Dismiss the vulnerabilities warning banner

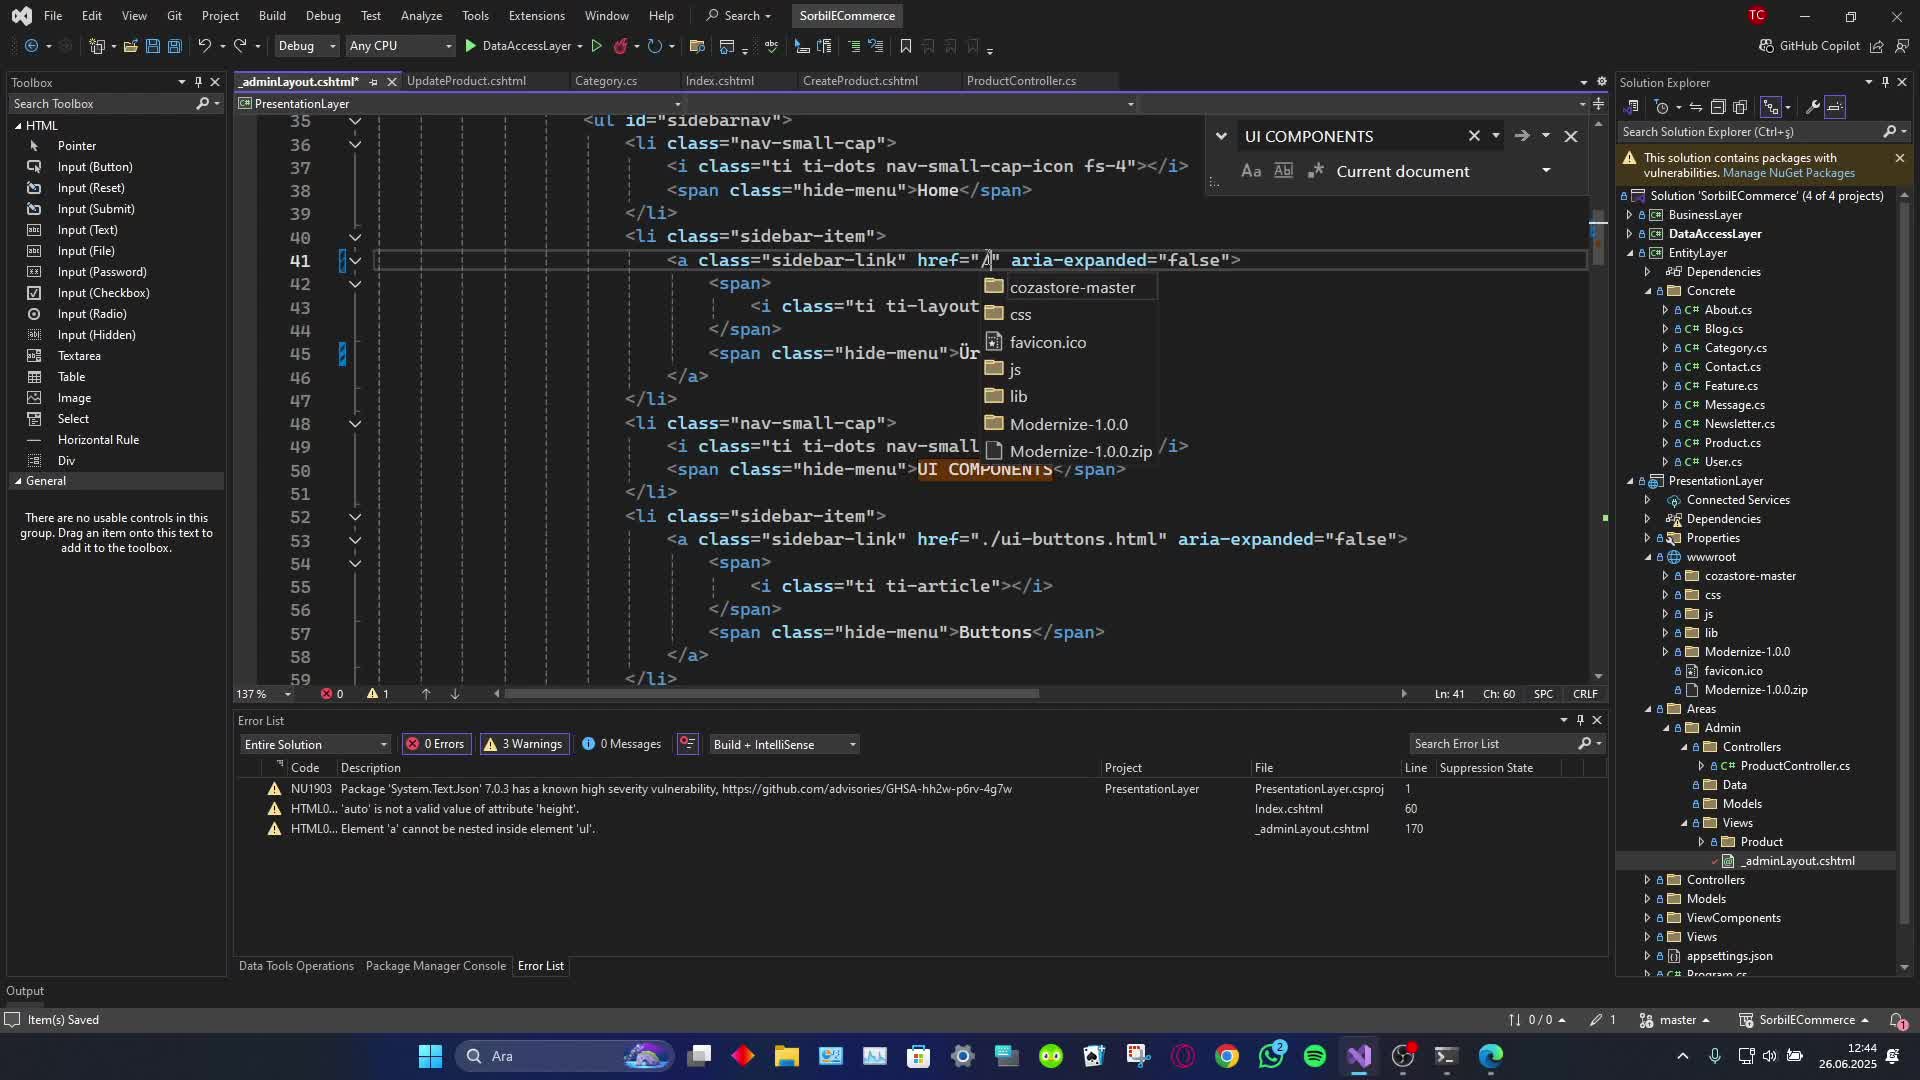(x=1900, y=158)
